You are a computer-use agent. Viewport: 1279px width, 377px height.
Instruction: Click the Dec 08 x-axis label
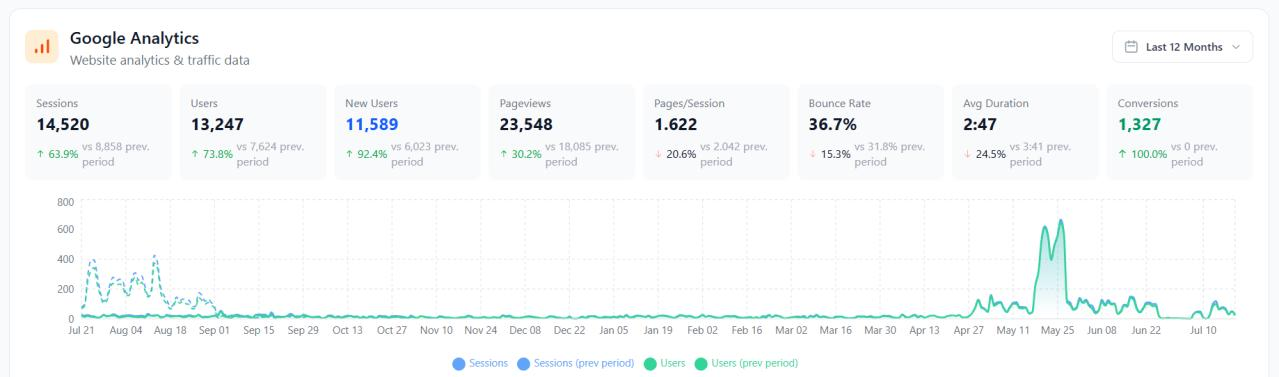[x=524, y=330]
